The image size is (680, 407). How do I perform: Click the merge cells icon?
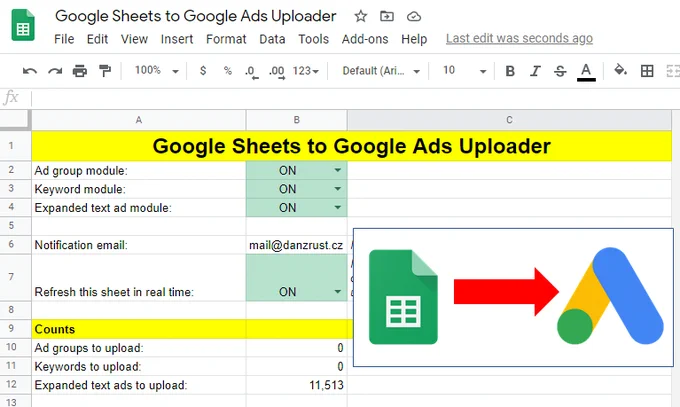point(673,71)
